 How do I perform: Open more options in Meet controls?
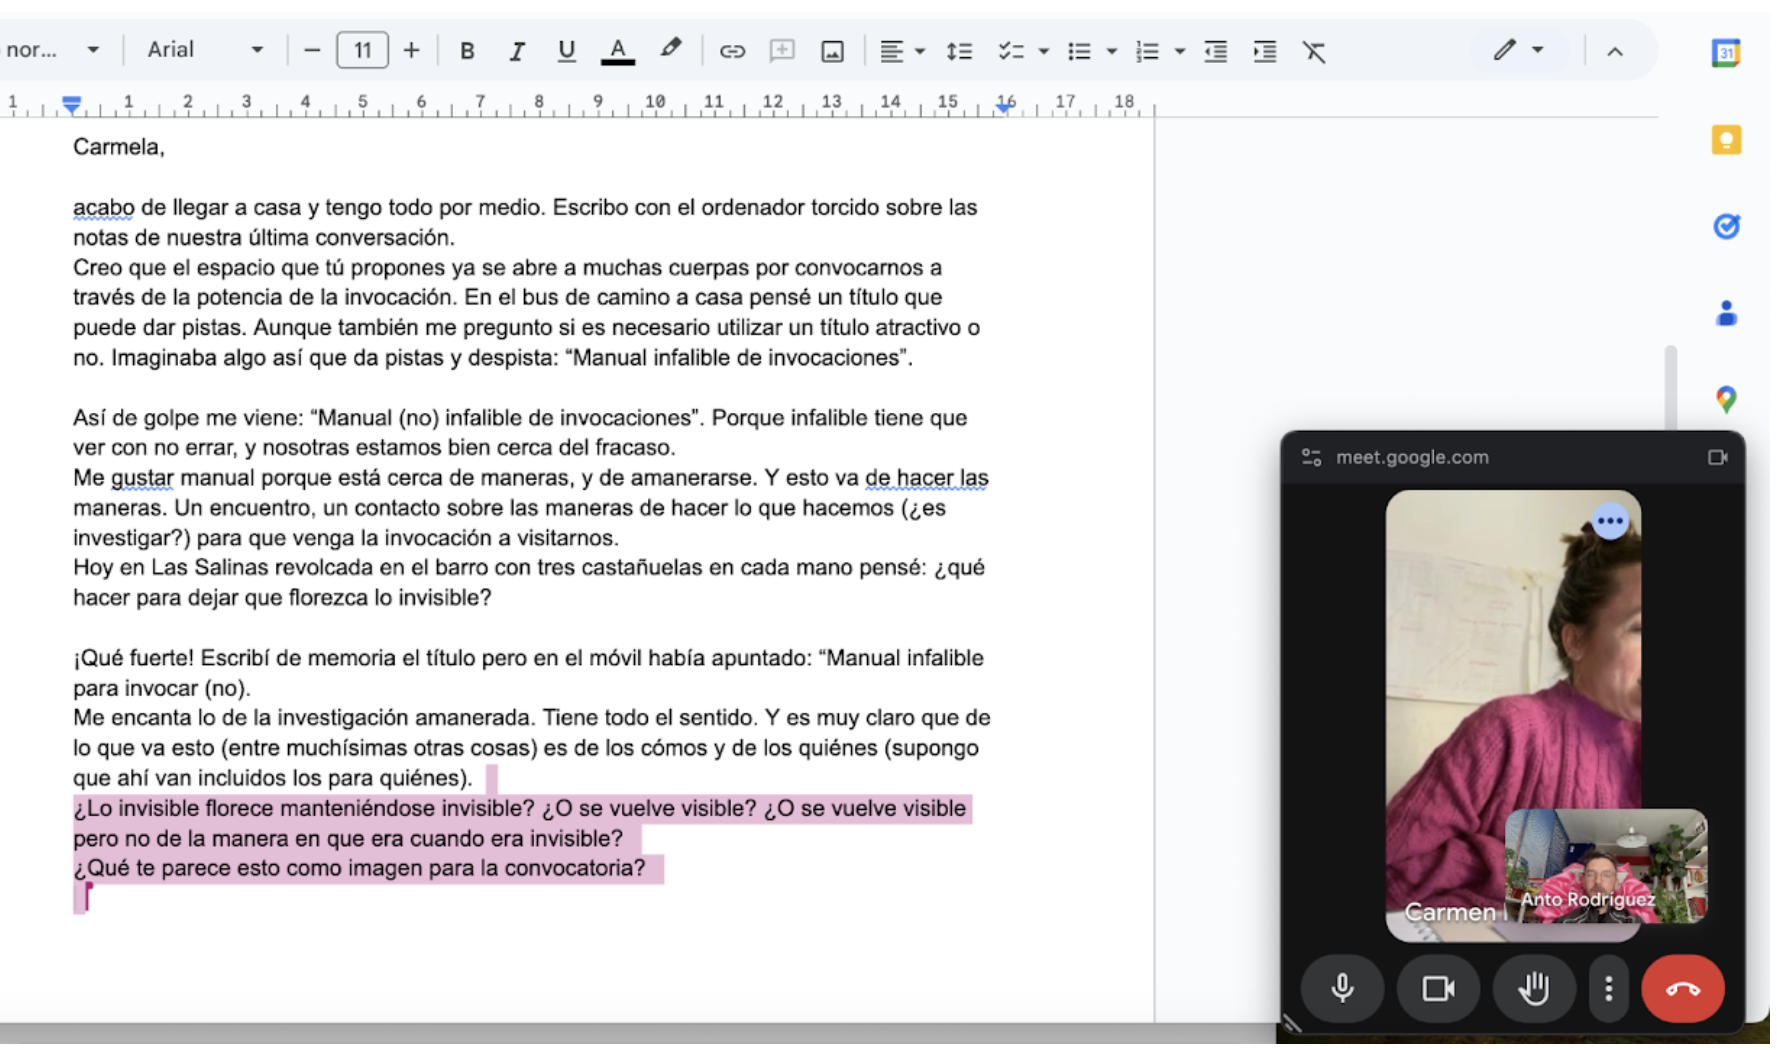pyautogui.click(x=1608, y=988)
